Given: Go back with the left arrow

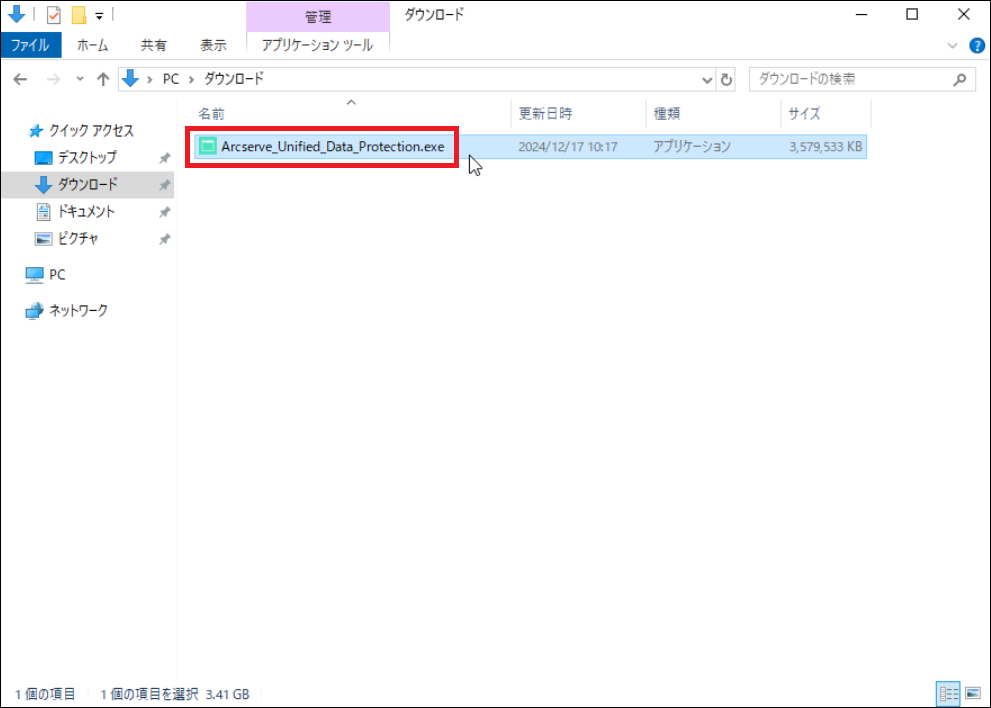Looking at the screenshot, I should [x=20, y=79].
